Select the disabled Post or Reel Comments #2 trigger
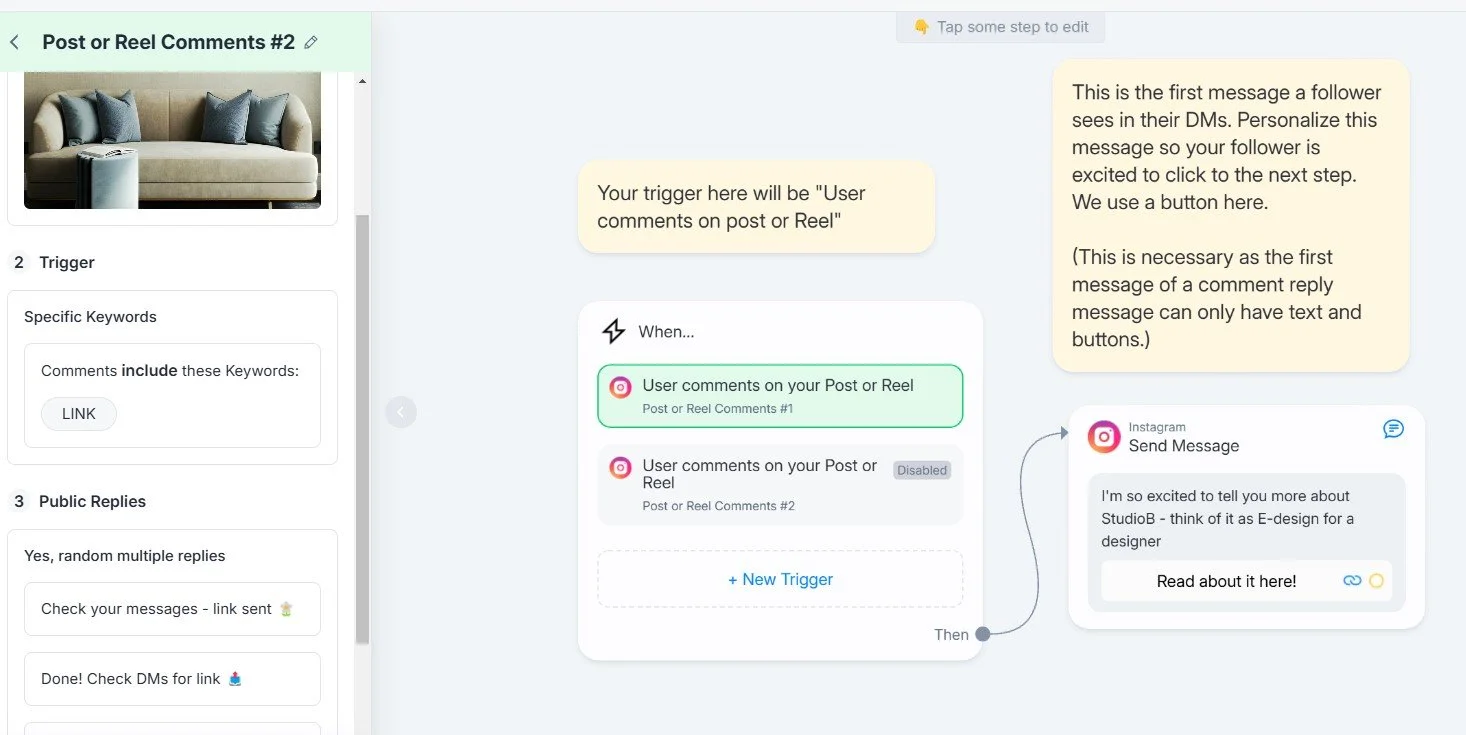 click(x=780, y=485)
